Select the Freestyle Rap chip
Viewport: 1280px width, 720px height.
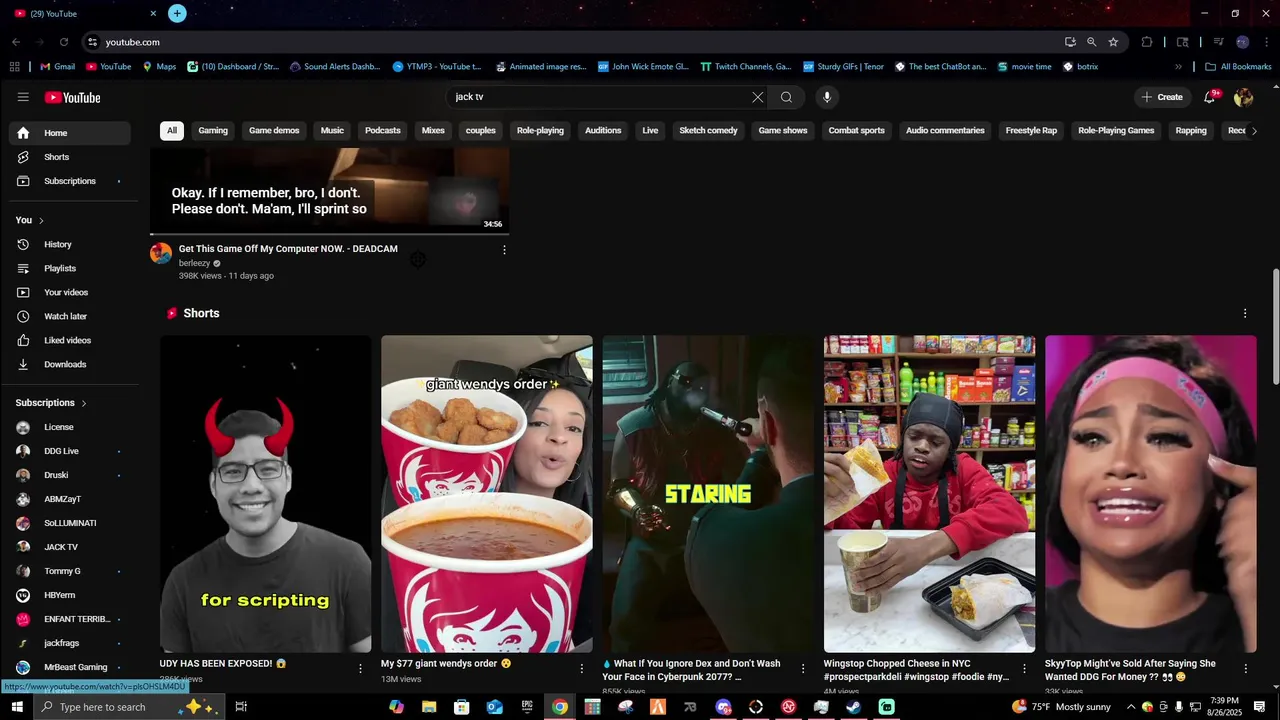[x=1031, y=131]
